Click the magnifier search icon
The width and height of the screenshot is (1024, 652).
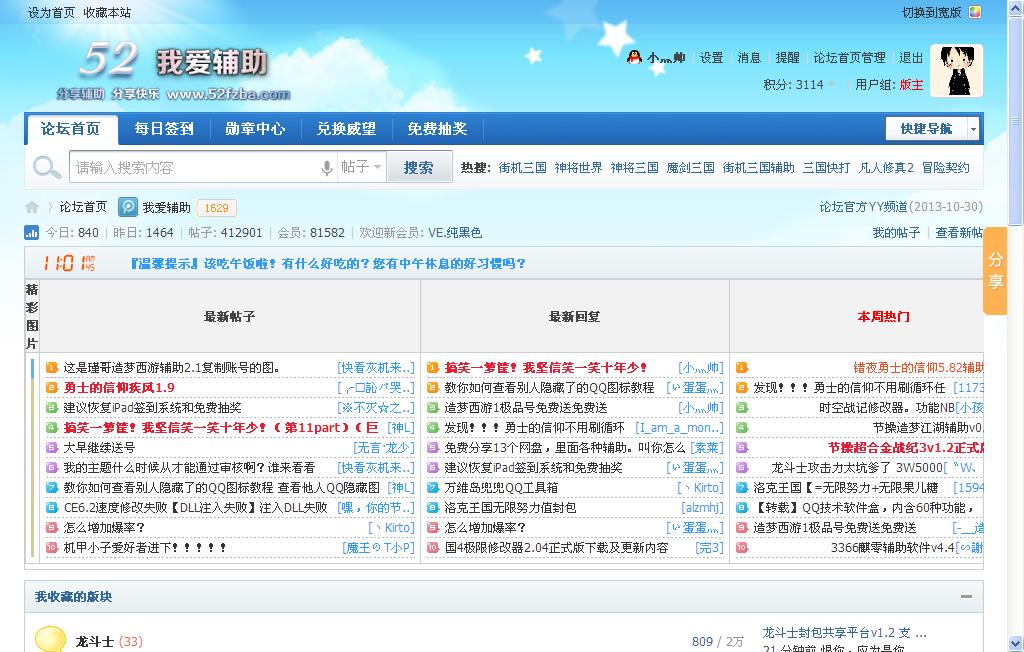click(x=46, y=168)
